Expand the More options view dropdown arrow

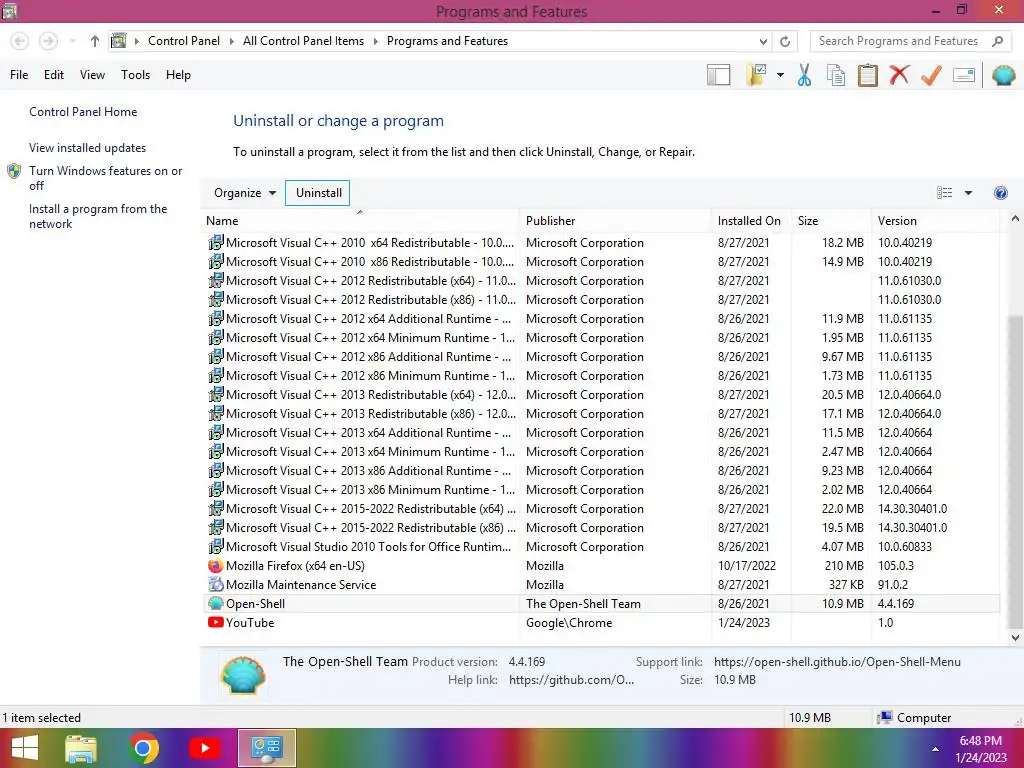pos(968,193)
